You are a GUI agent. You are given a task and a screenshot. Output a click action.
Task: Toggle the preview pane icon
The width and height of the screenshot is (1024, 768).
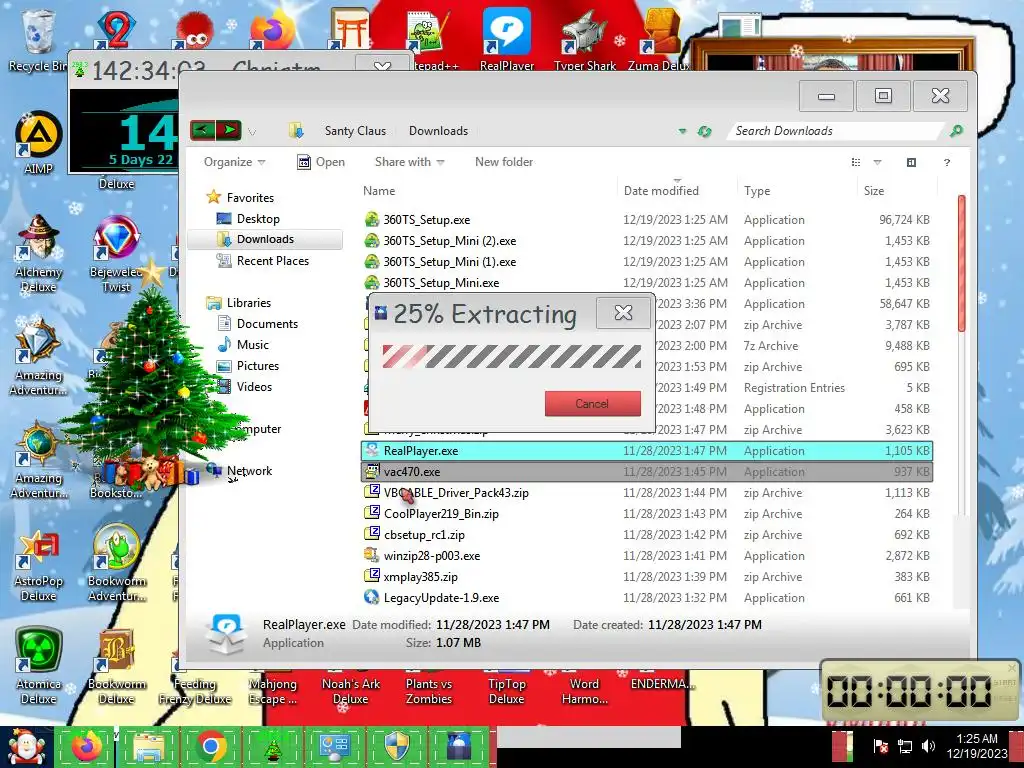coord(911,163)
